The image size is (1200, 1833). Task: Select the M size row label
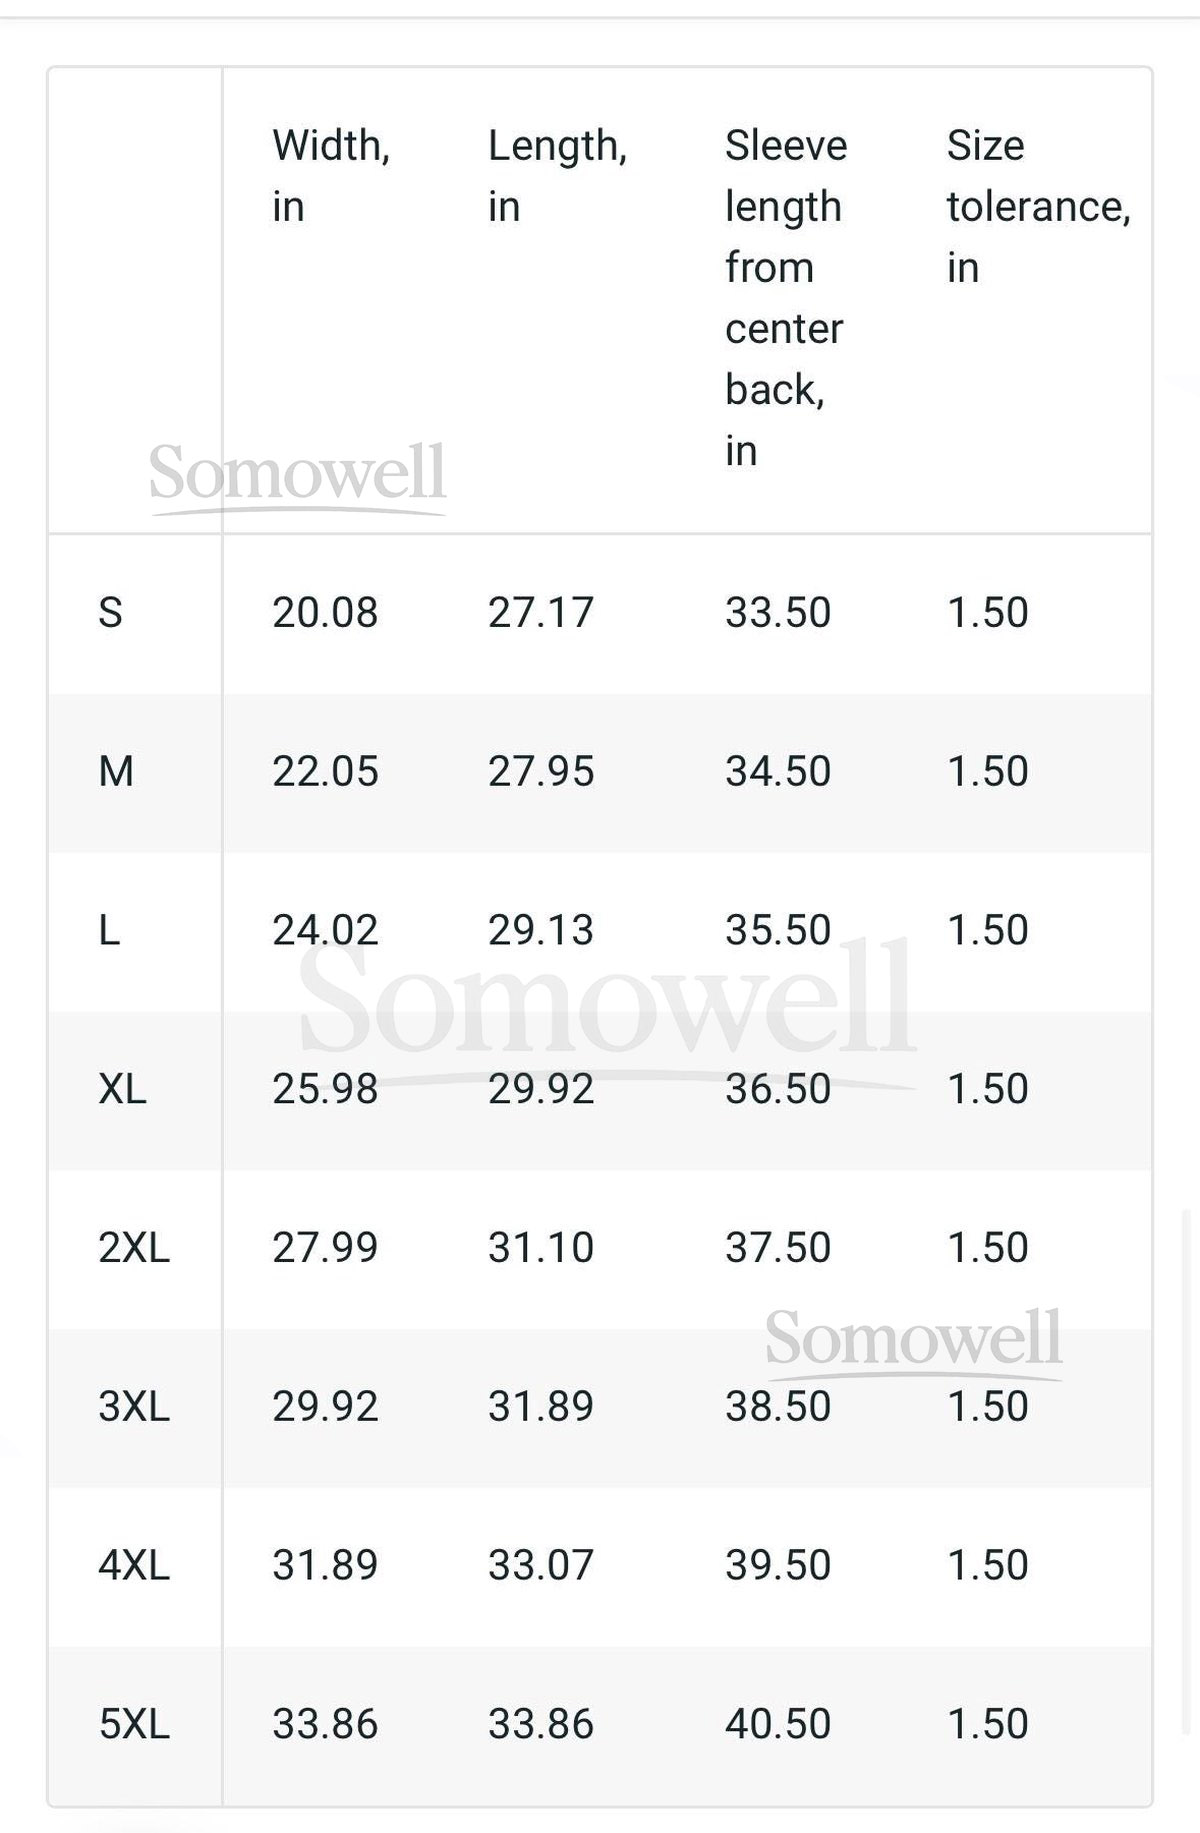[x=116, y=771]
